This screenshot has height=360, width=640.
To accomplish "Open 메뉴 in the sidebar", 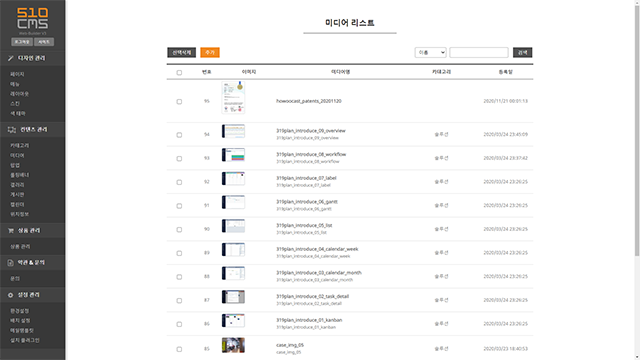I will tap(15, 84).
